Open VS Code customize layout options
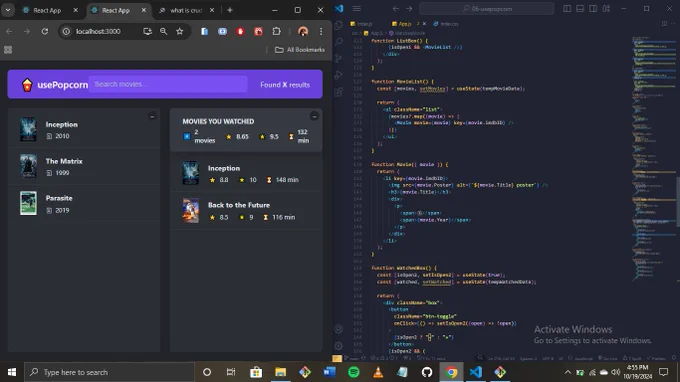680x382 pixels. (606, 8)
